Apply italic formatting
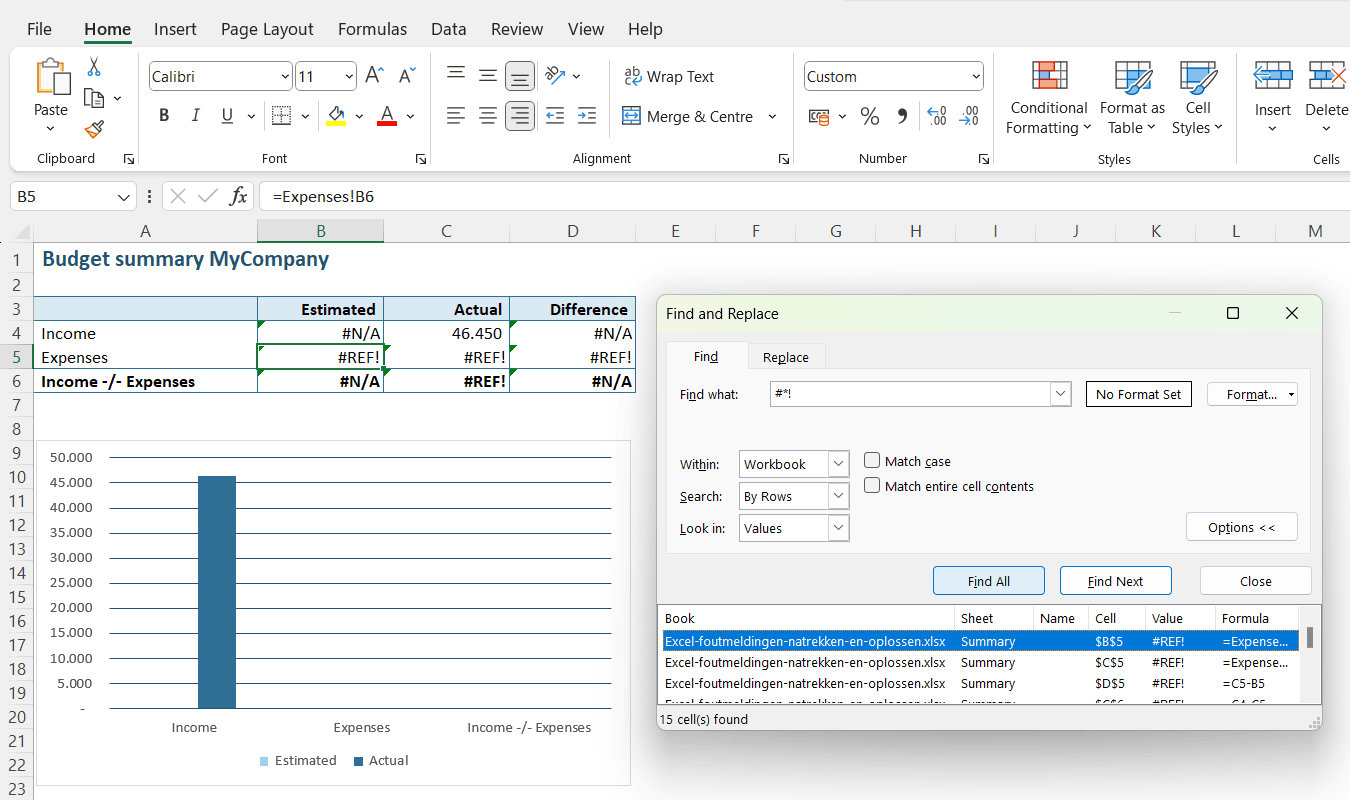Image resolution: width=1350 pixels, height=800 pixels. pos(195,115)
